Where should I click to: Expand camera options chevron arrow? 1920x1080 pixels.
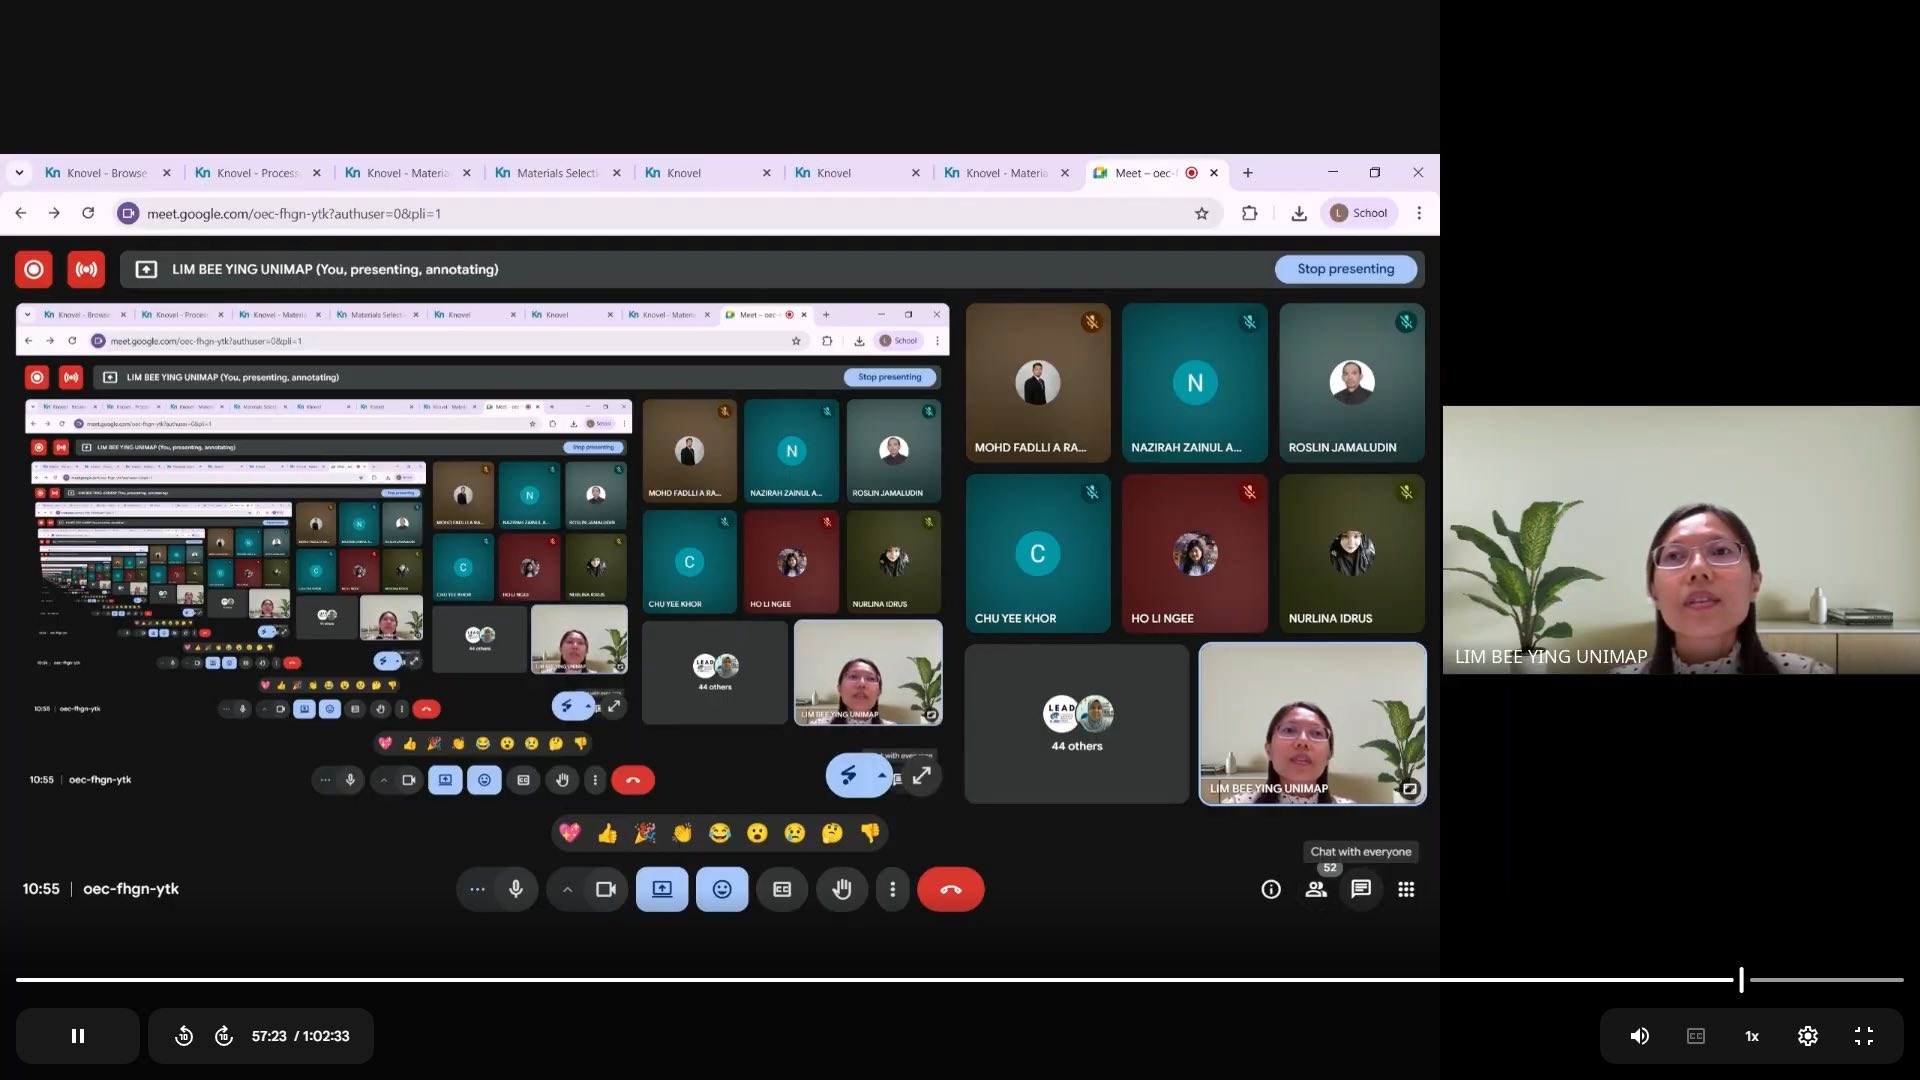point(567,889)
